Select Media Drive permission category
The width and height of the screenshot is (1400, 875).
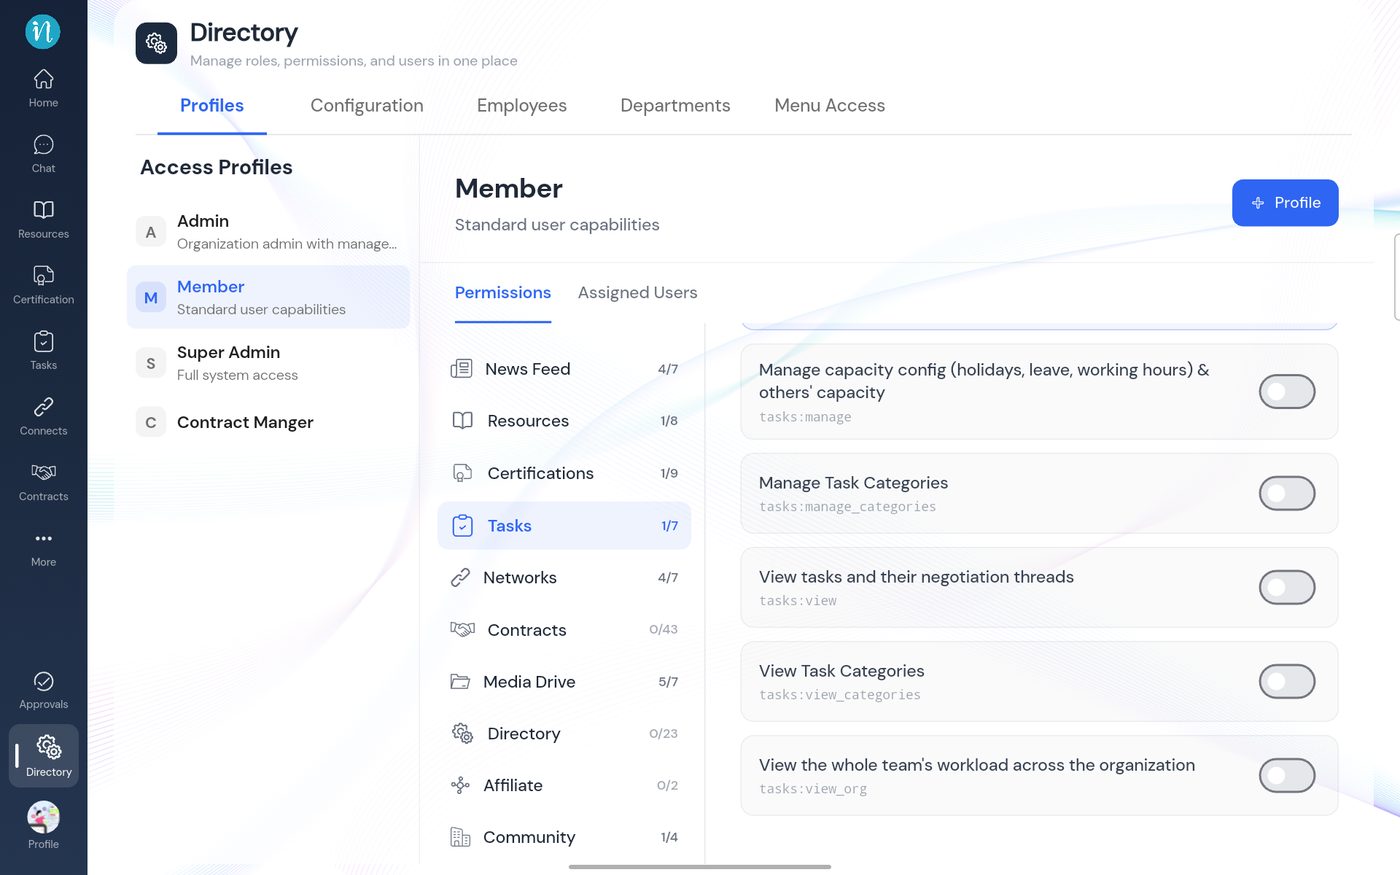click(x=564, y=681)
